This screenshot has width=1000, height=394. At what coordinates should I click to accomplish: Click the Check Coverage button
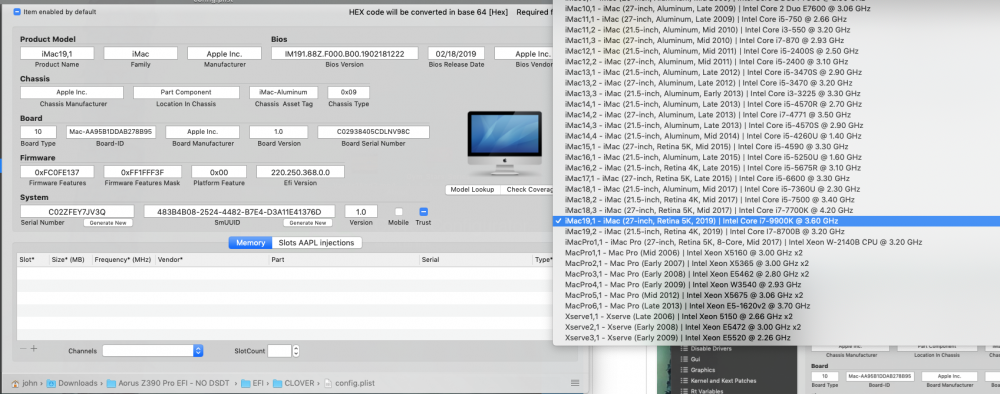pyautogui.click(x=526, y=189)
